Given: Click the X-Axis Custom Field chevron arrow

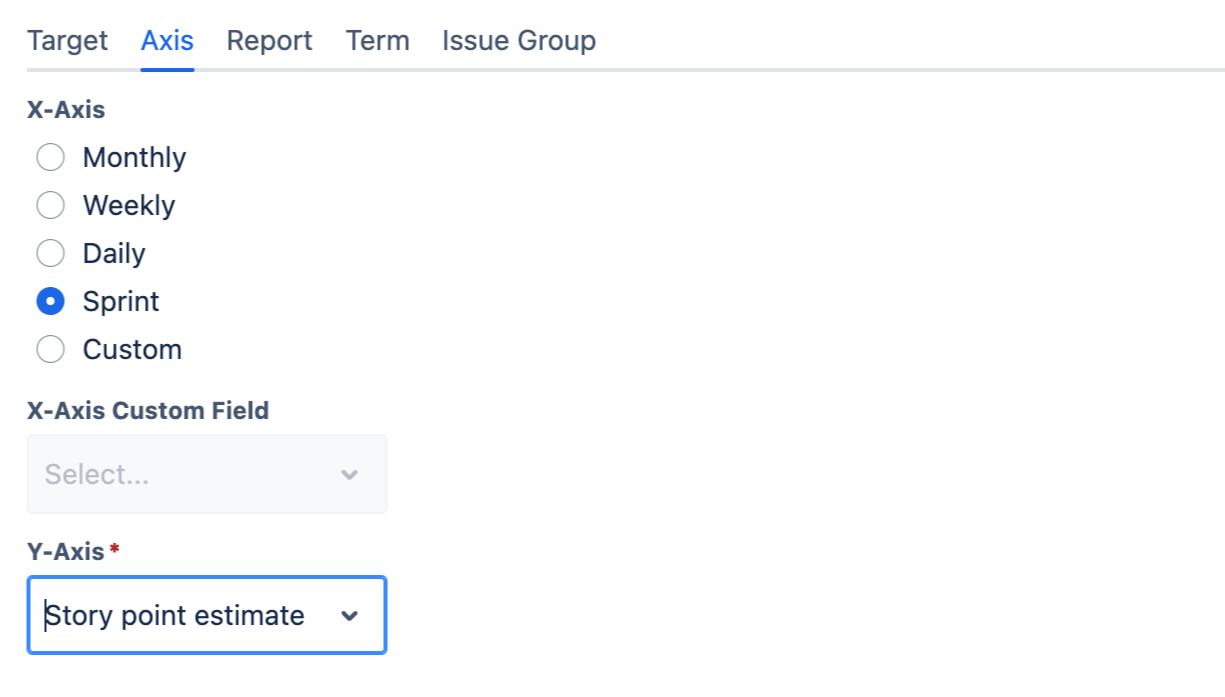Looking at the screenshot, I should coord(349,474).
